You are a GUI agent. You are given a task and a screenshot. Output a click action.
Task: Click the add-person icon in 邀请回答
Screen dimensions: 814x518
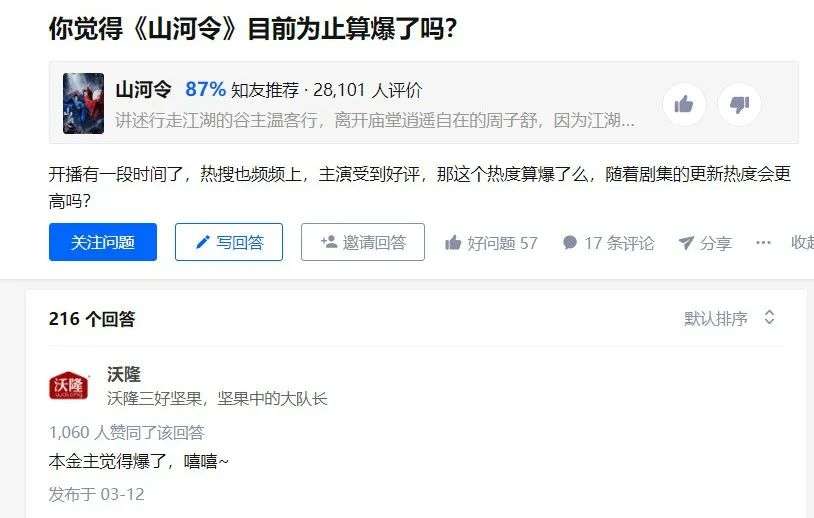(x=329, y=241)
